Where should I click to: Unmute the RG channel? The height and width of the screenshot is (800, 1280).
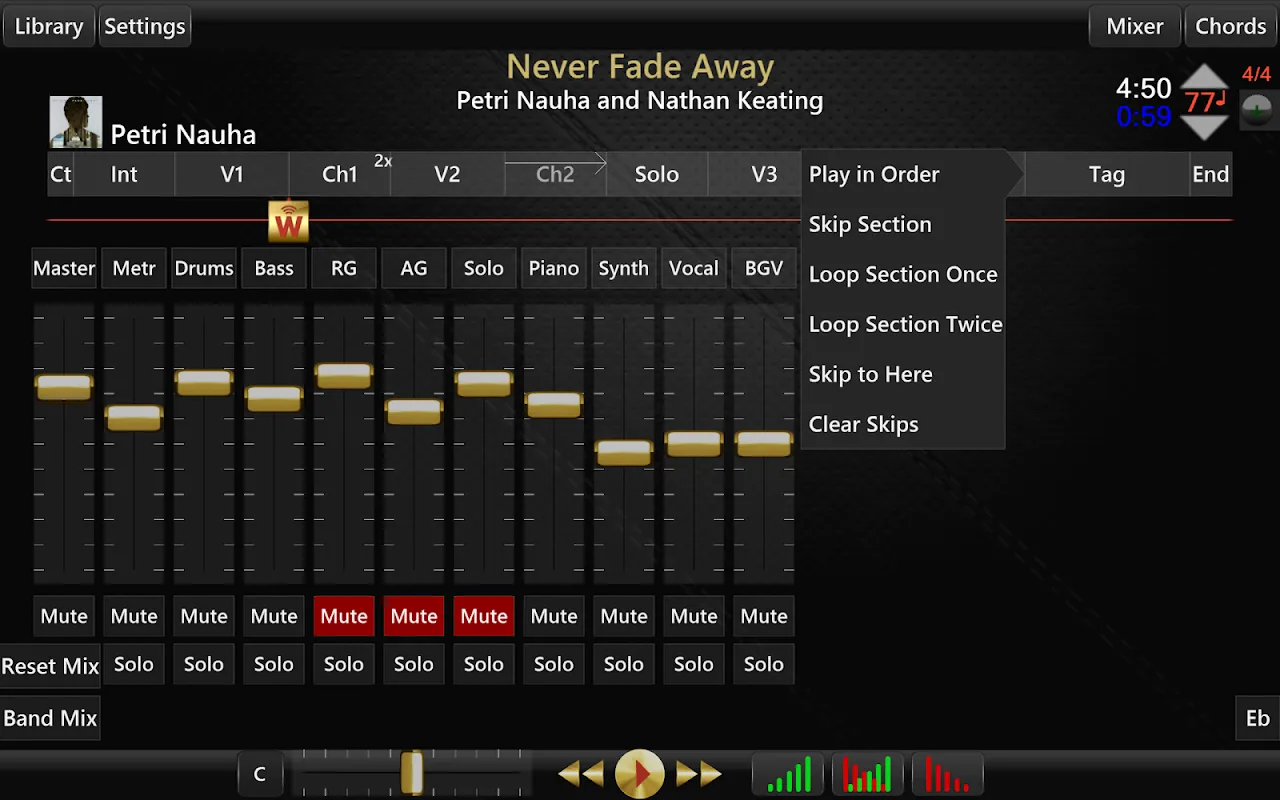click(x=344, y=617)
